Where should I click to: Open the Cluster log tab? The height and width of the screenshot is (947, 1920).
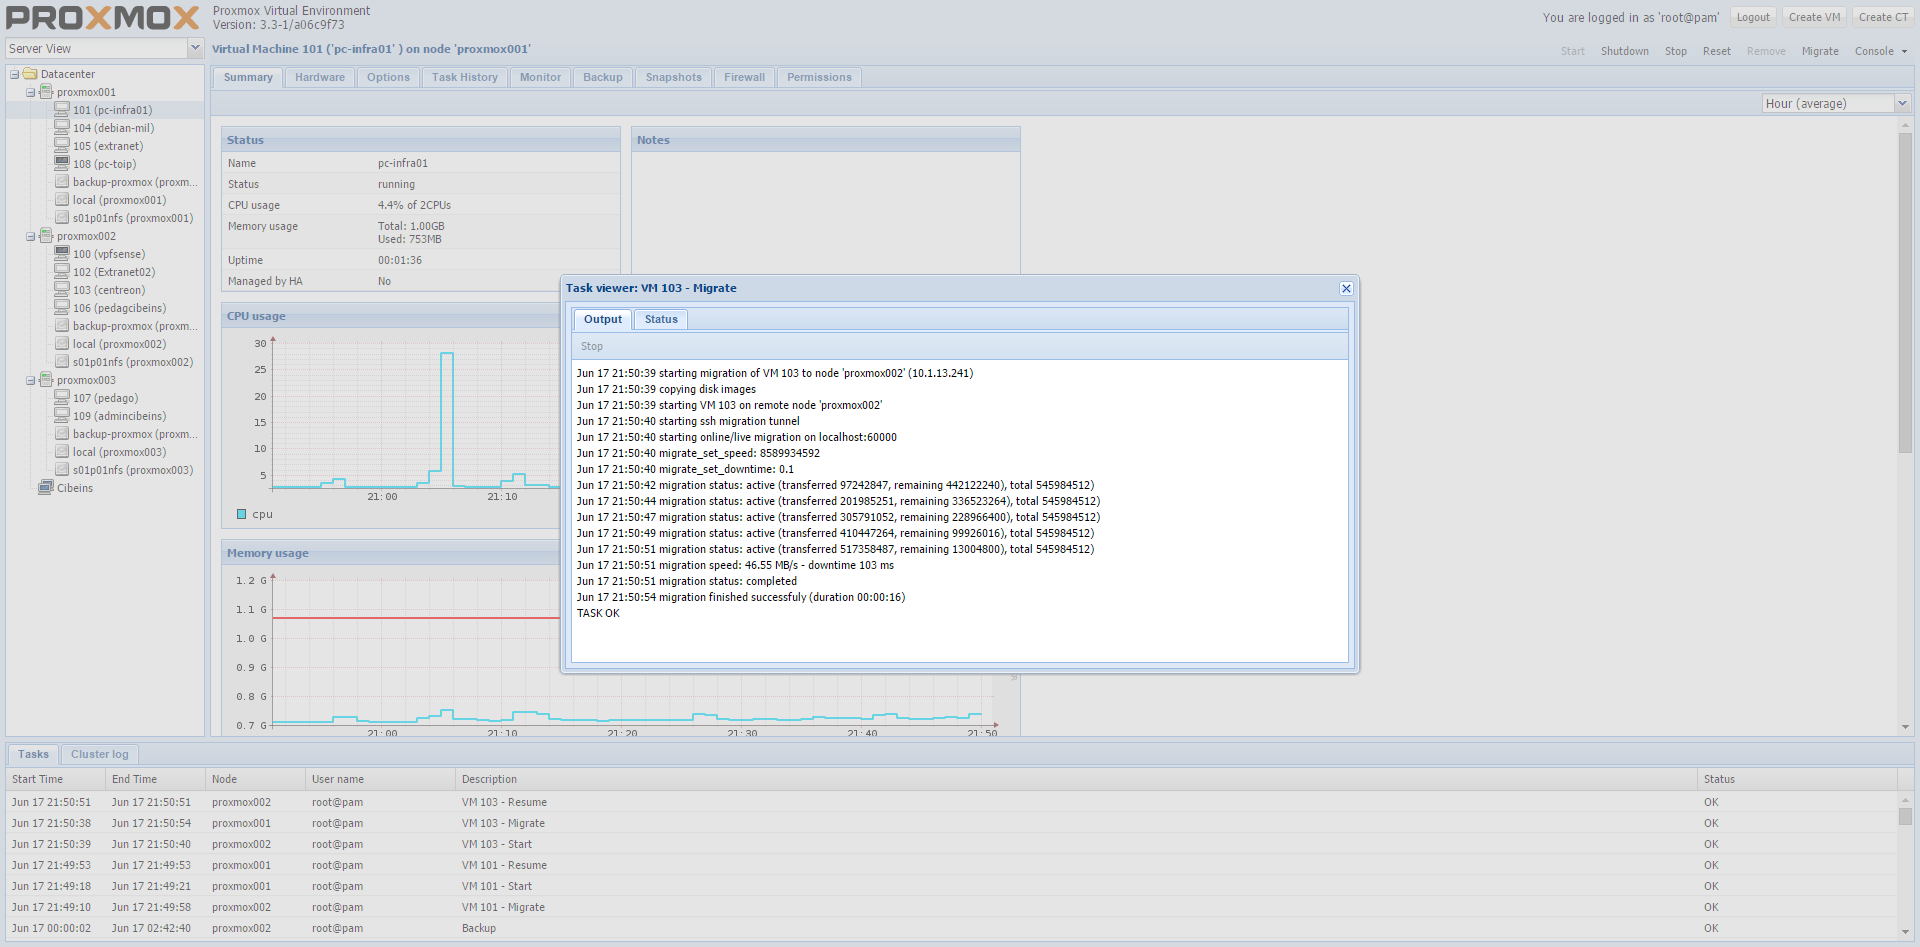(x=100, y=754)
